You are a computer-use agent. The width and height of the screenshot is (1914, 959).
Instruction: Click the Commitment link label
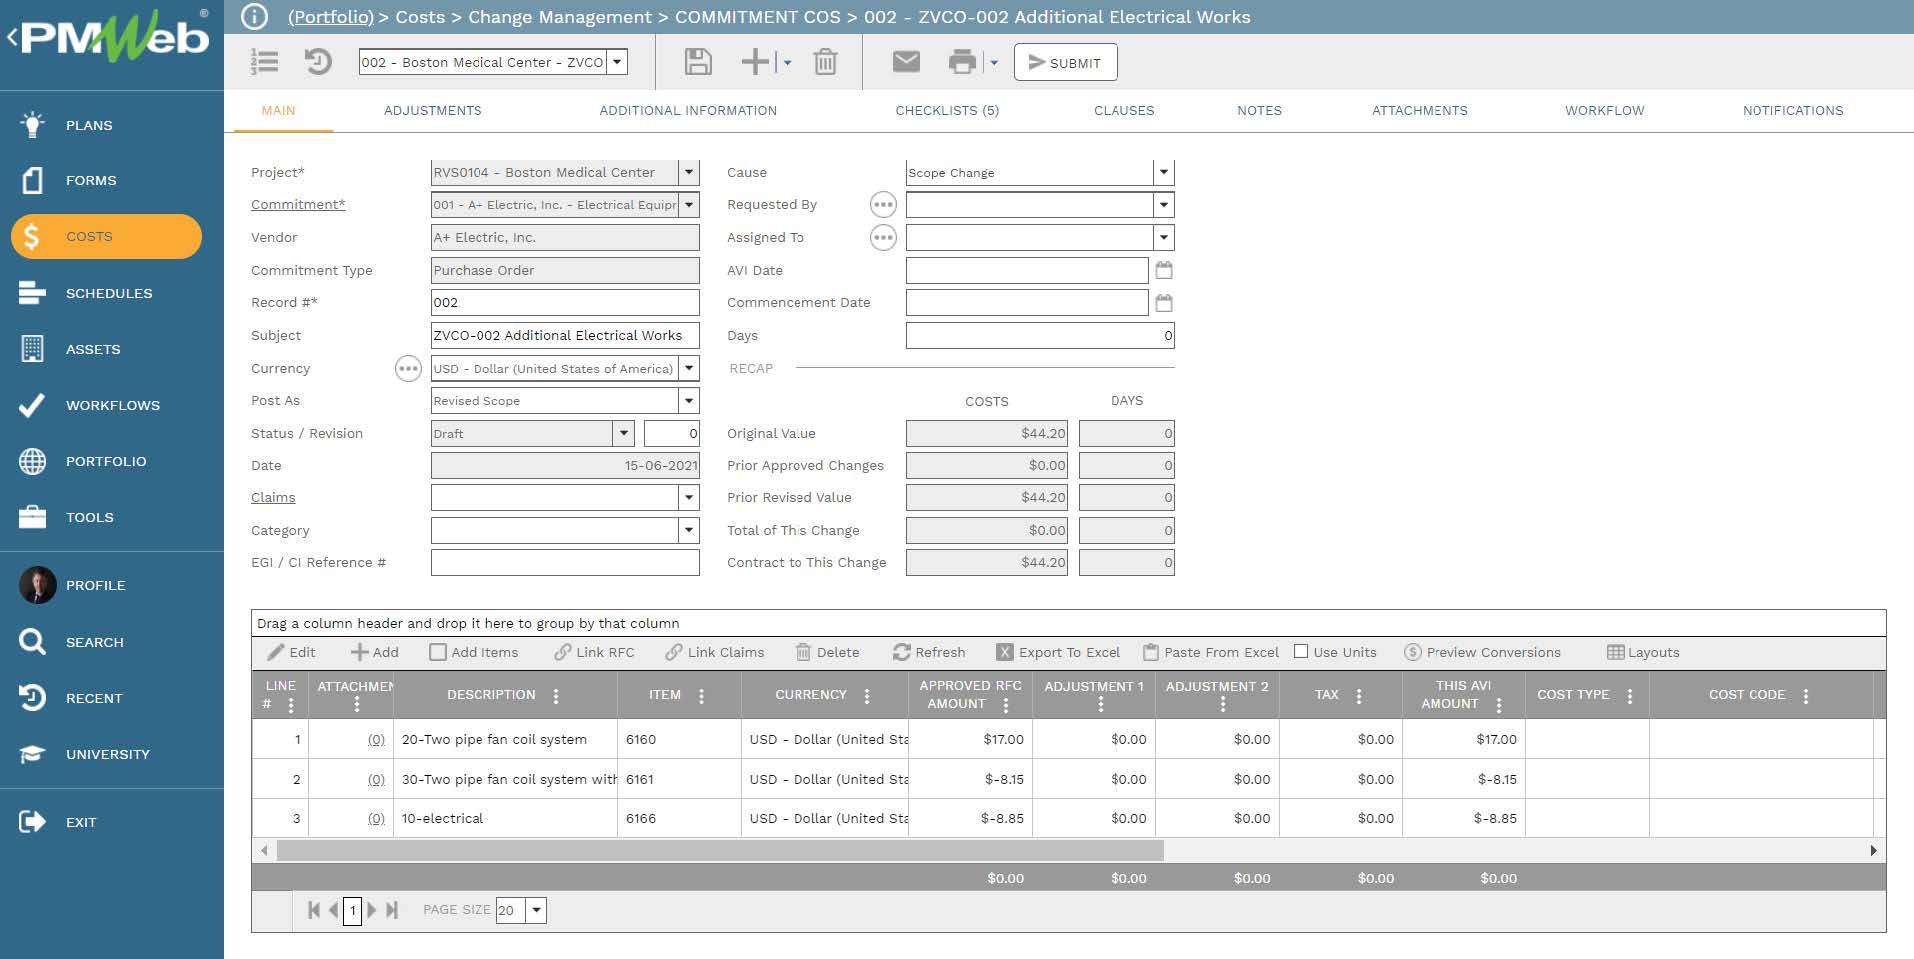click(x=298, y=204)
